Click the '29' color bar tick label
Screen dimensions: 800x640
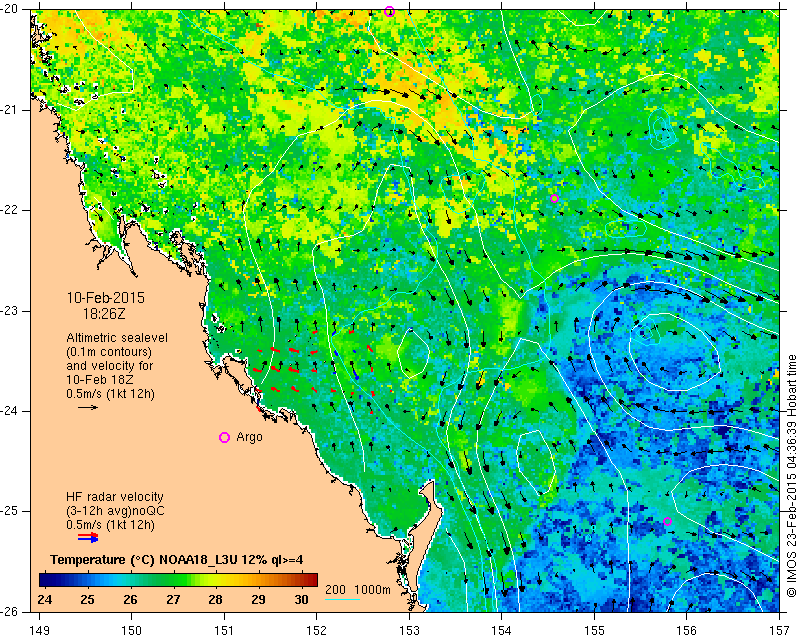258,599
